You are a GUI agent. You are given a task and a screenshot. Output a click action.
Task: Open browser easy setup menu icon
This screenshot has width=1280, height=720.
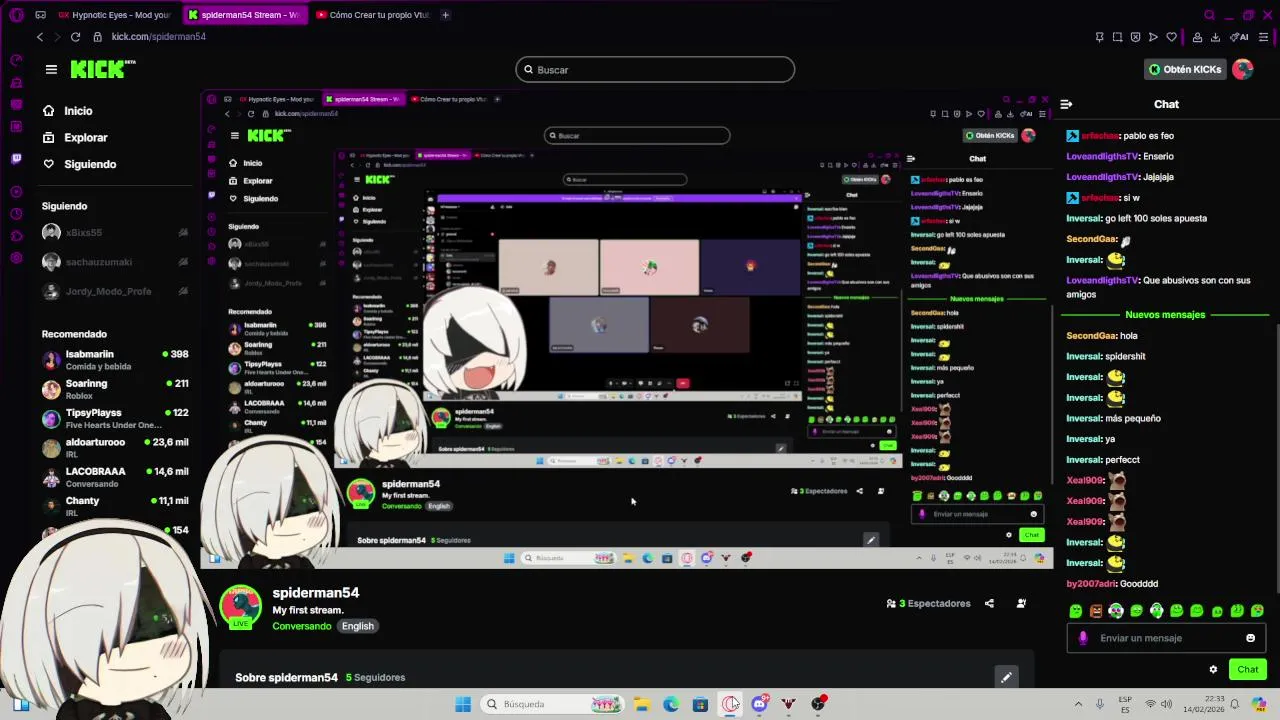1263,37
